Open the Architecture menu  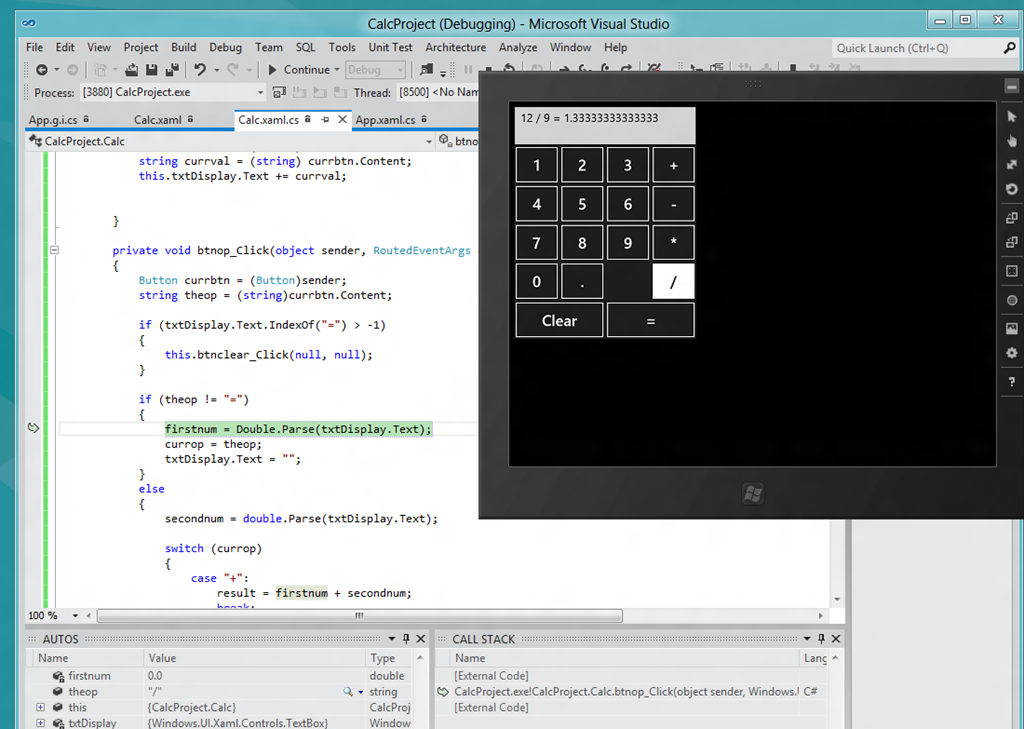tap(456, 47)
